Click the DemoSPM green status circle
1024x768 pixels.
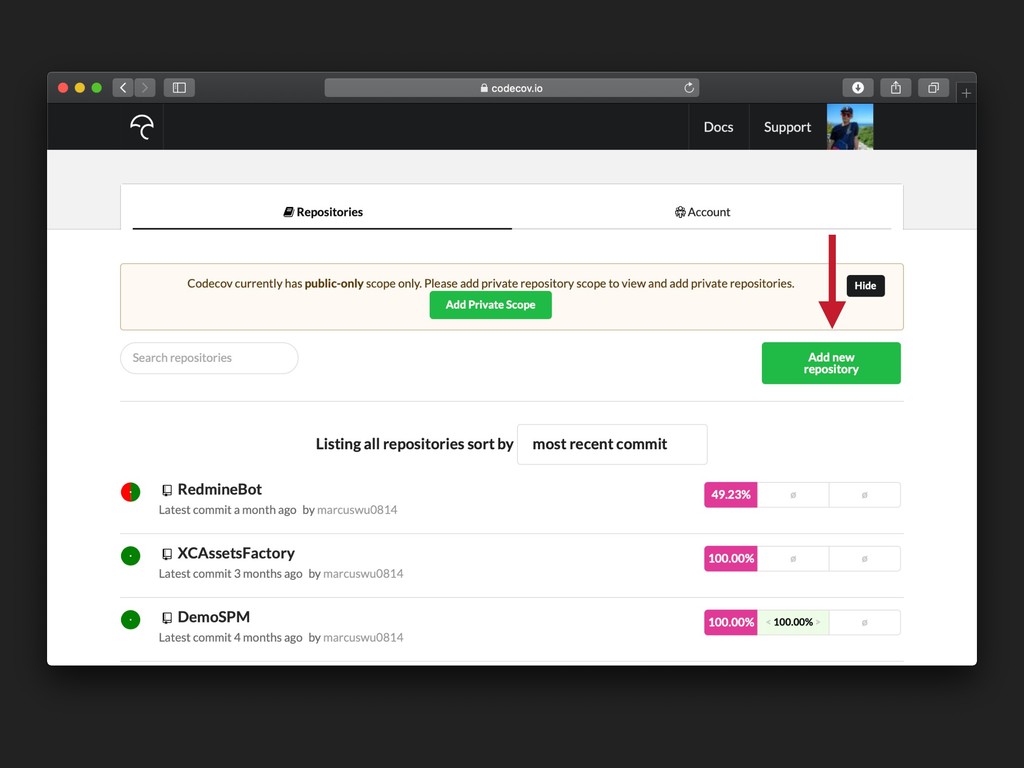coord(131,619)
